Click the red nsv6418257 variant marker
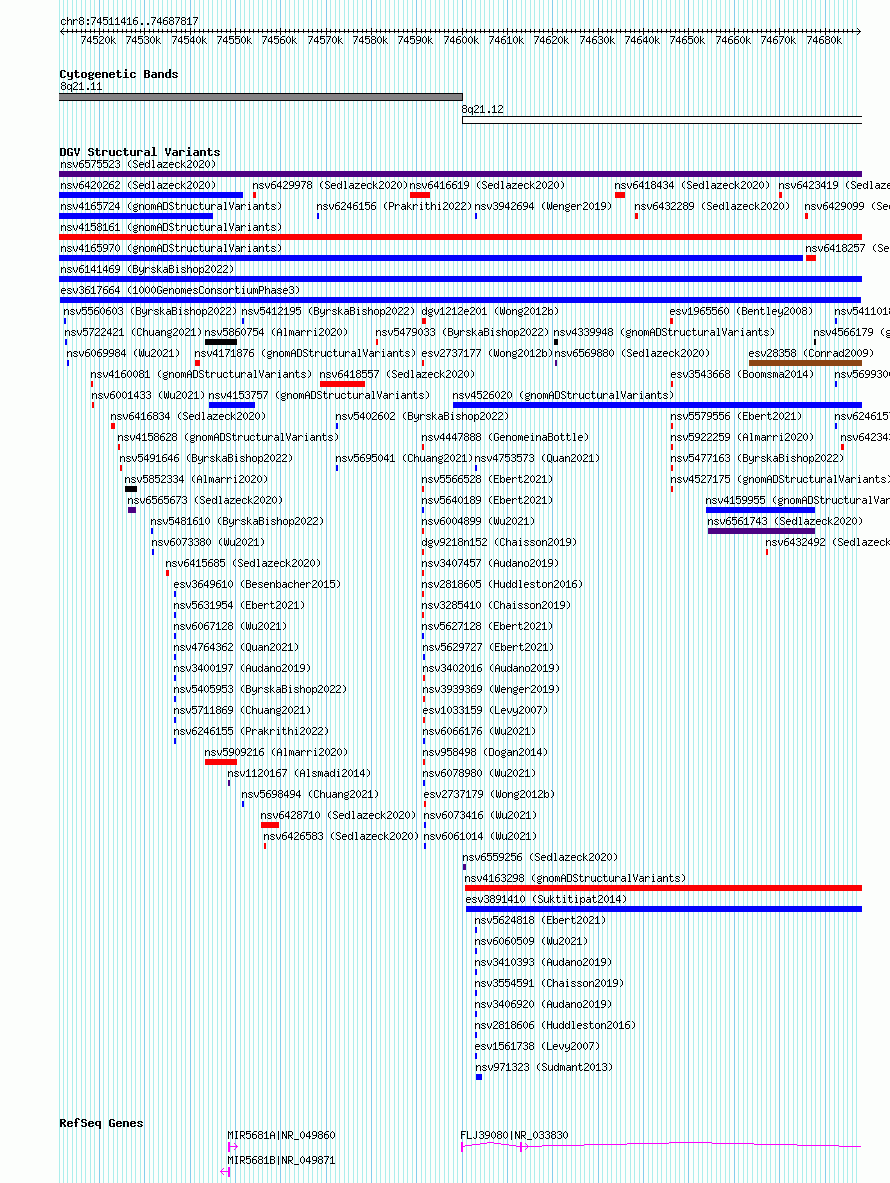 (x=811, y=258)
